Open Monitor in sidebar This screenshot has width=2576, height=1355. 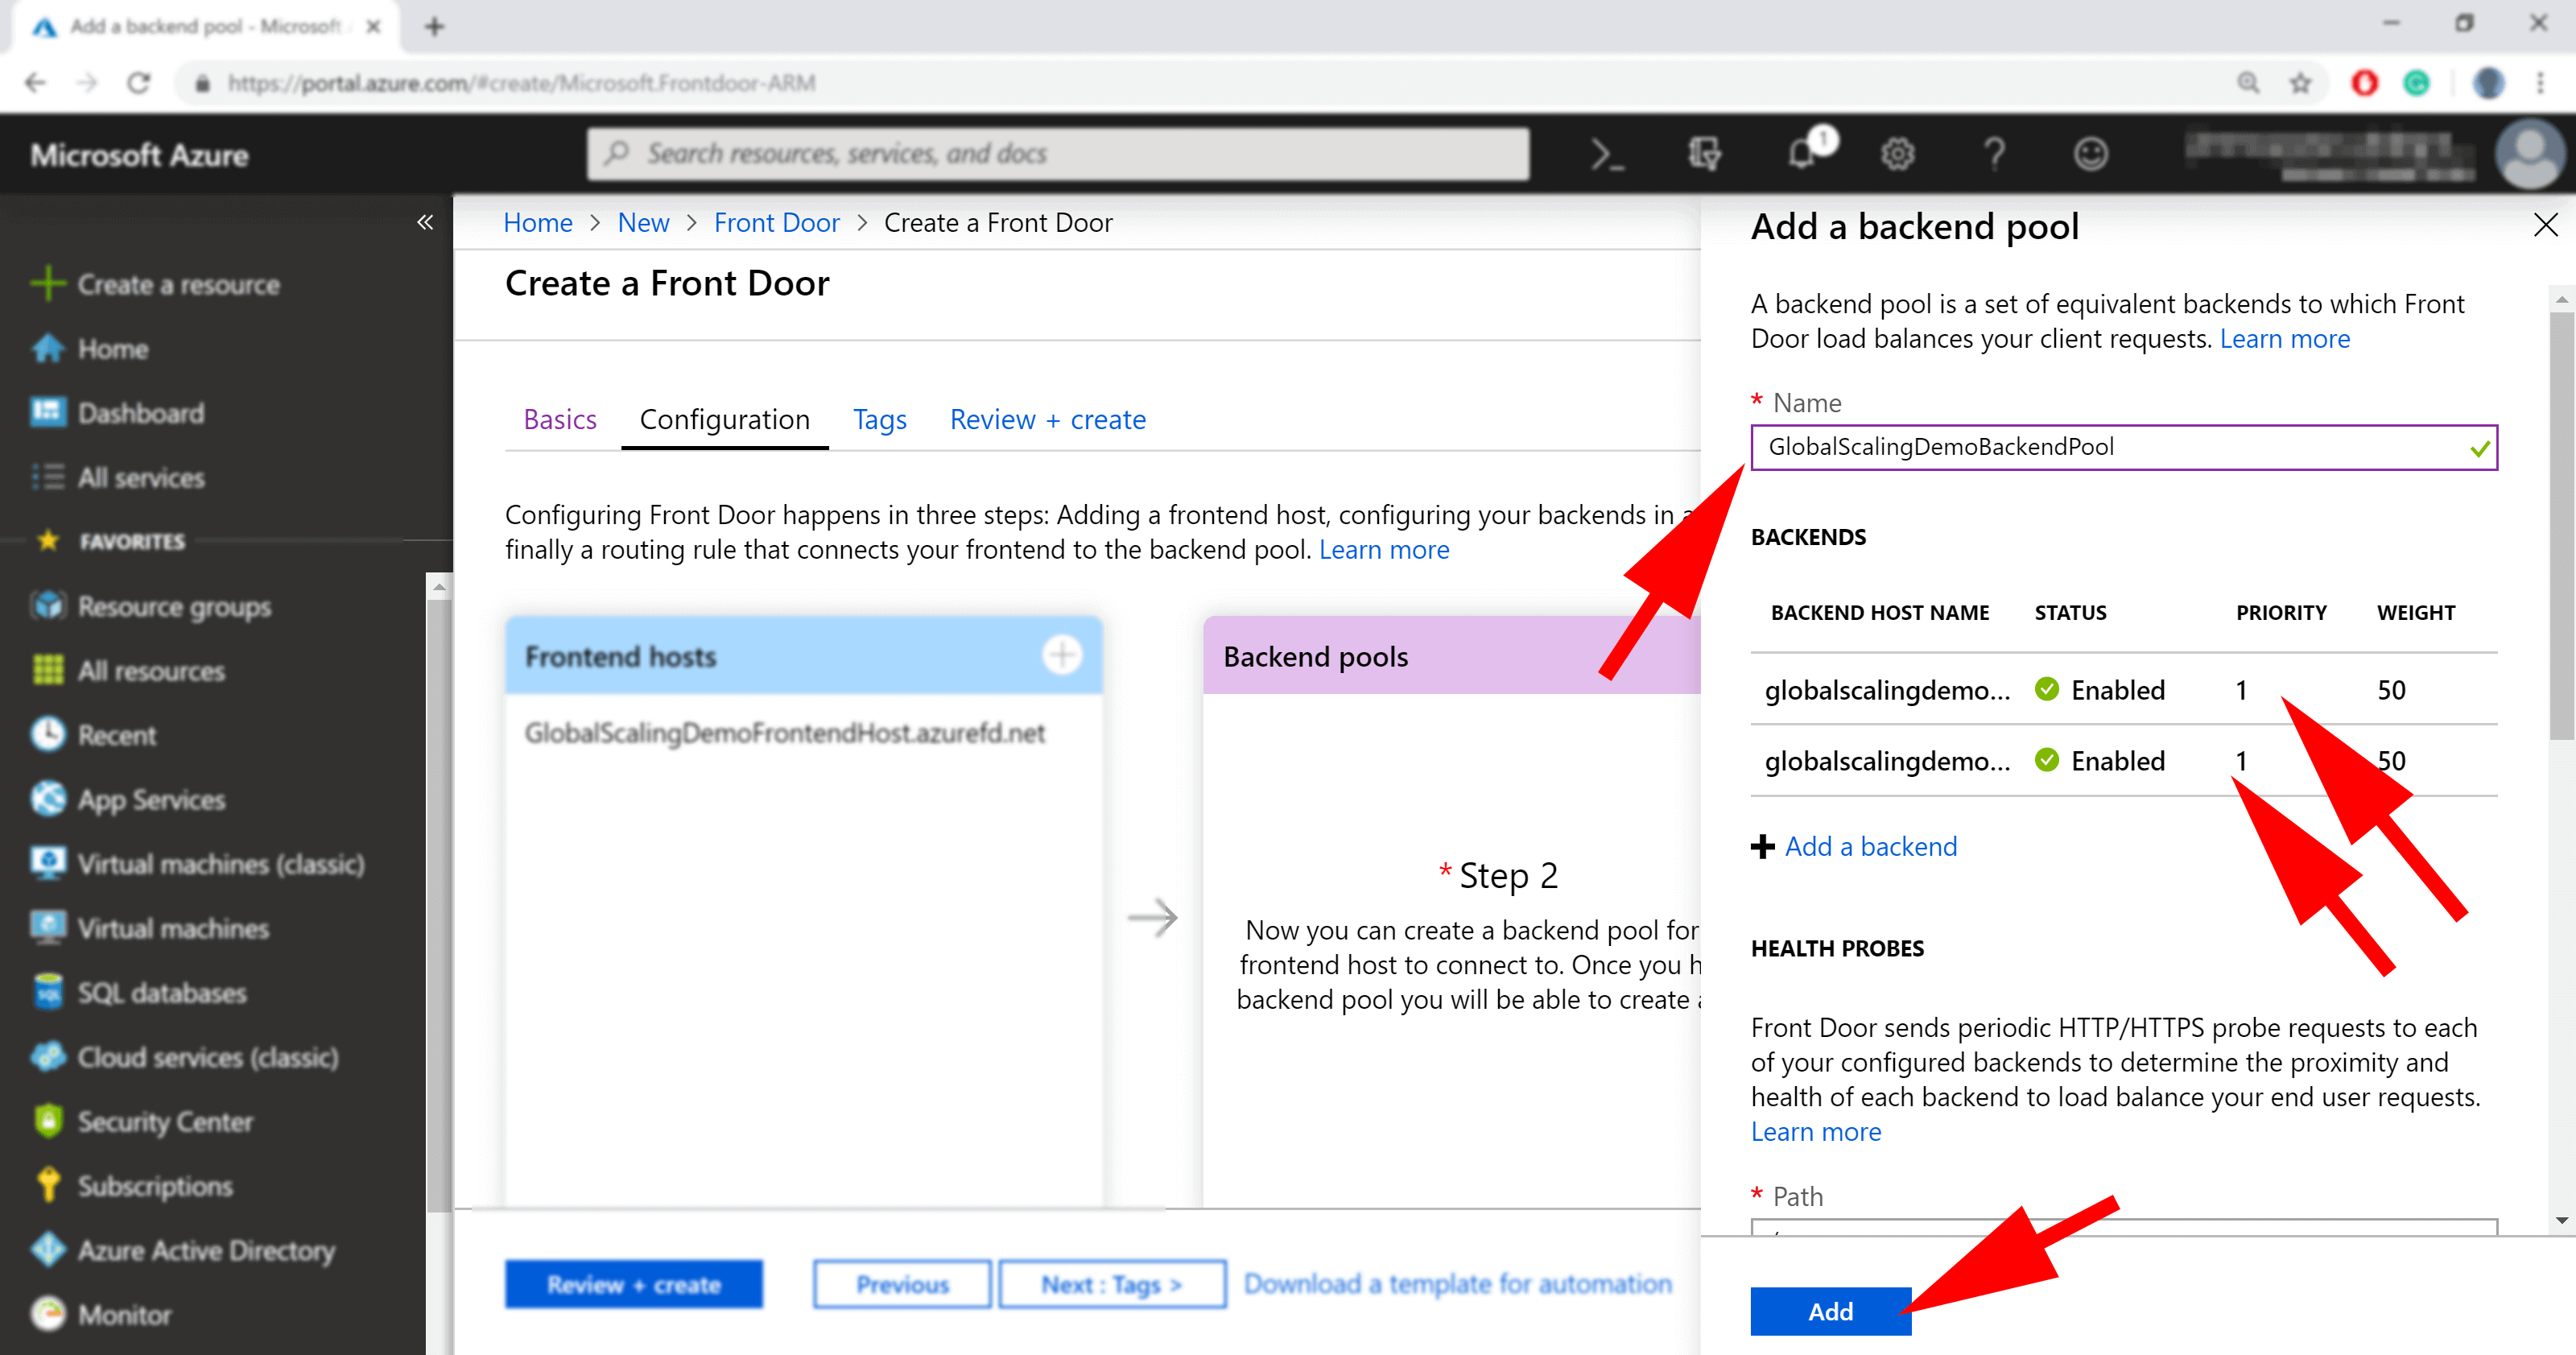(x=124, y=1314)
